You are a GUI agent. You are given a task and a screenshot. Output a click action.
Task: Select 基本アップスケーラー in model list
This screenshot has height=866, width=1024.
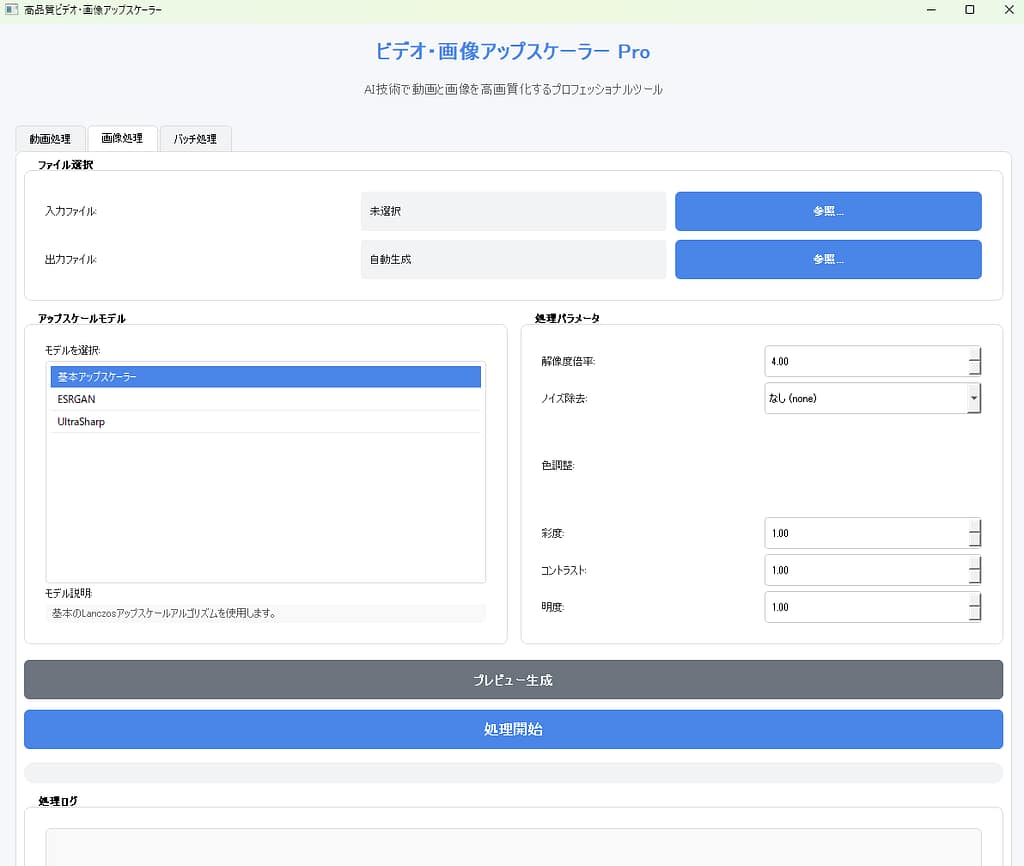pos(266,377)
